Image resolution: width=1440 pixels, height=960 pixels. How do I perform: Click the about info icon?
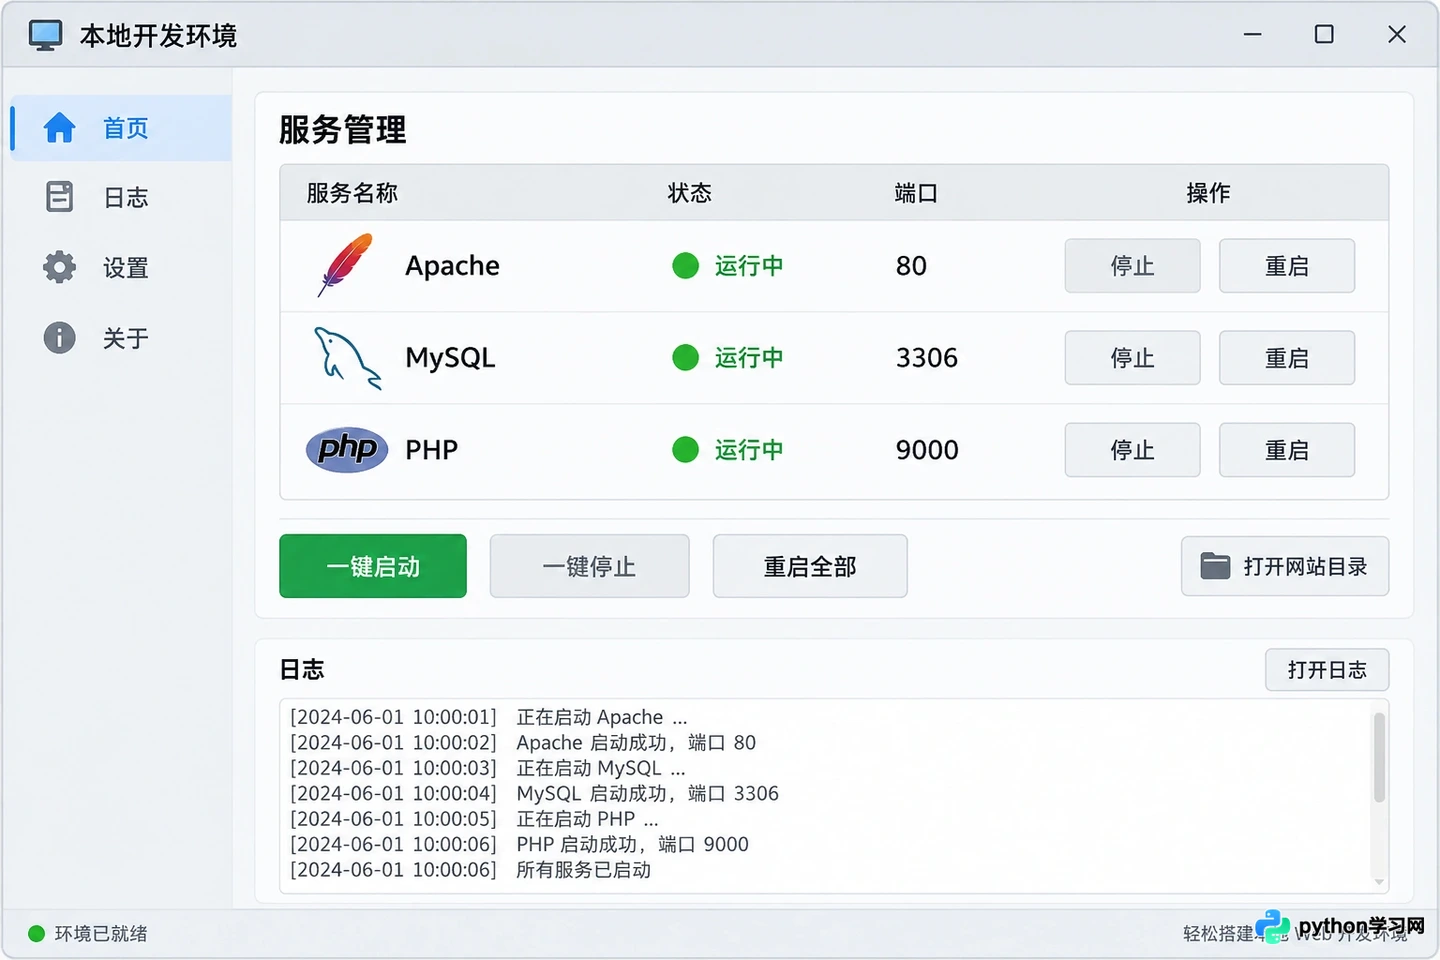click(x=60, y=337)
